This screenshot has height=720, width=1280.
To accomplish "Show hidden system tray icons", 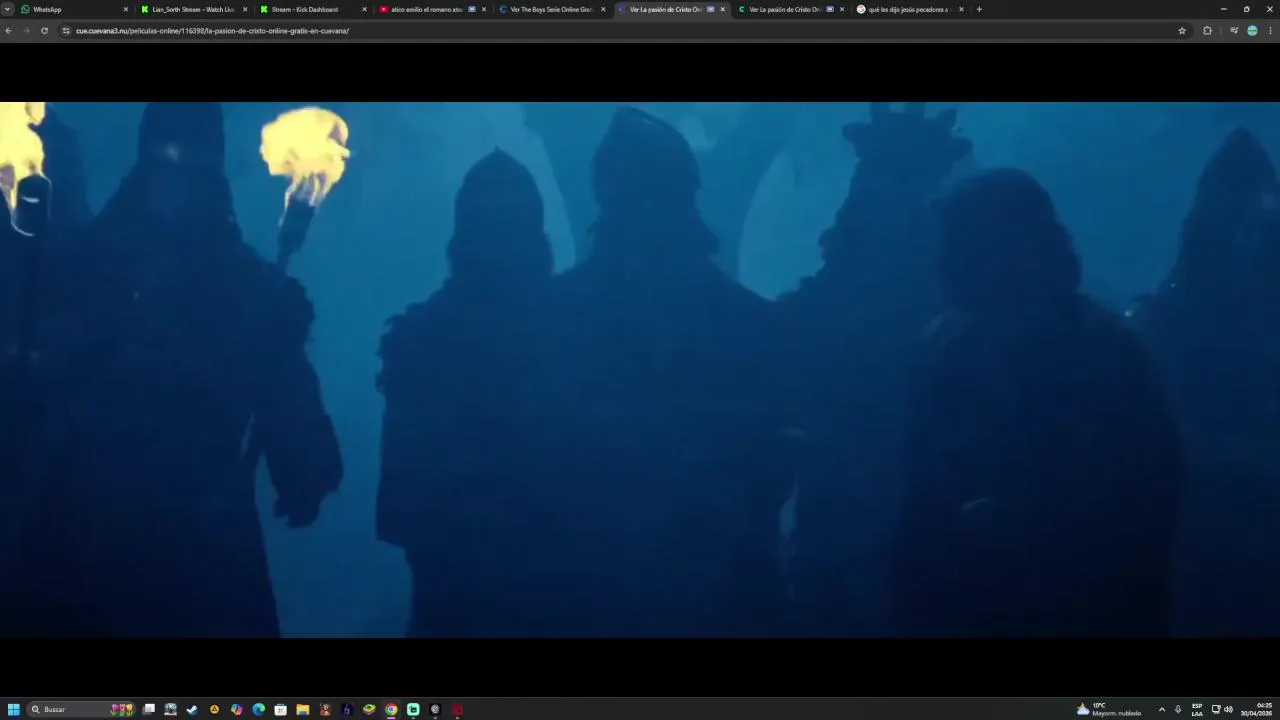I will (x=1162, y=709).
